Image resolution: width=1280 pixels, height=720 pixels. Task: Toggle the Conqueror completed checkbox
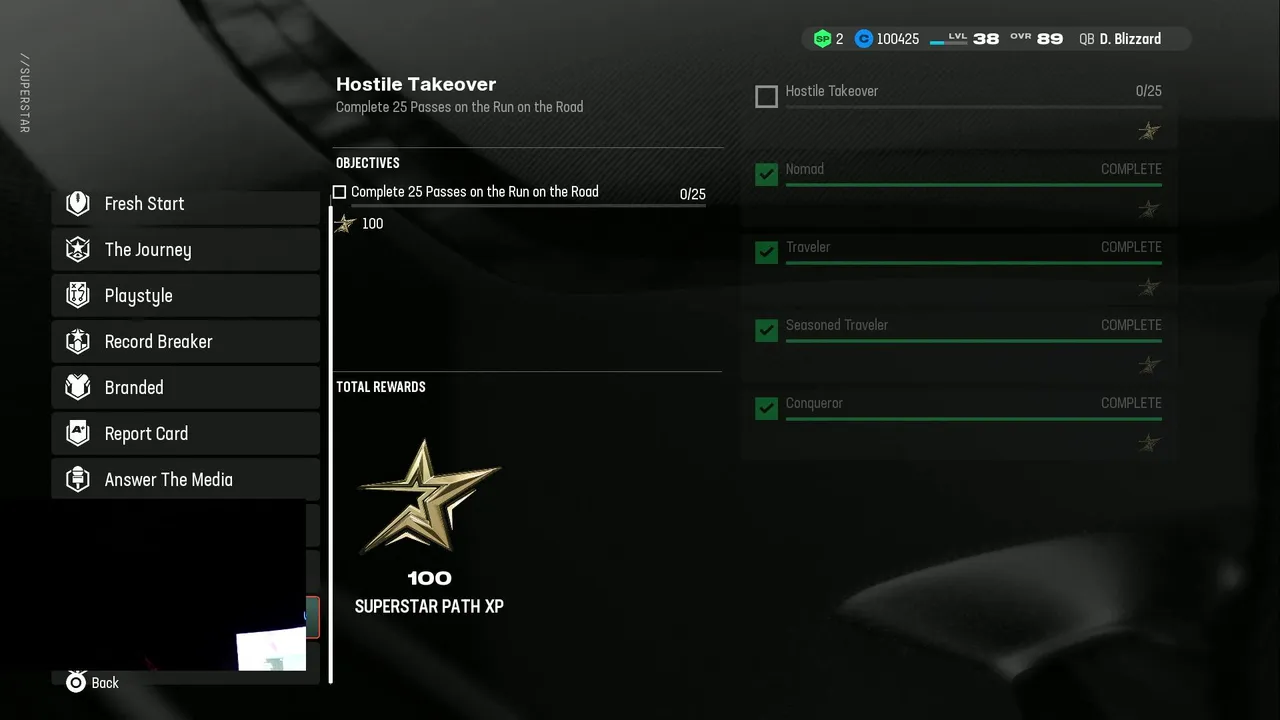(766, 409)
